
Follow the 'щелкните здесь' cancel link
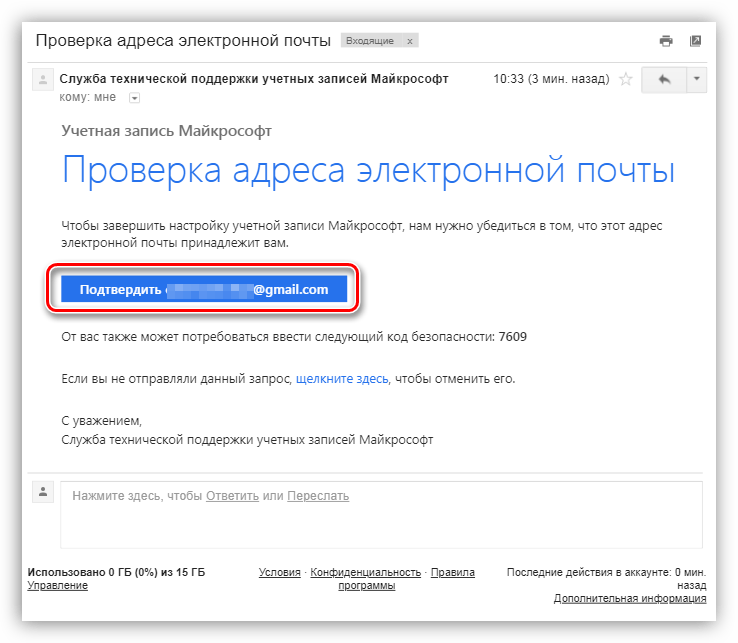[x=342, y=378]
